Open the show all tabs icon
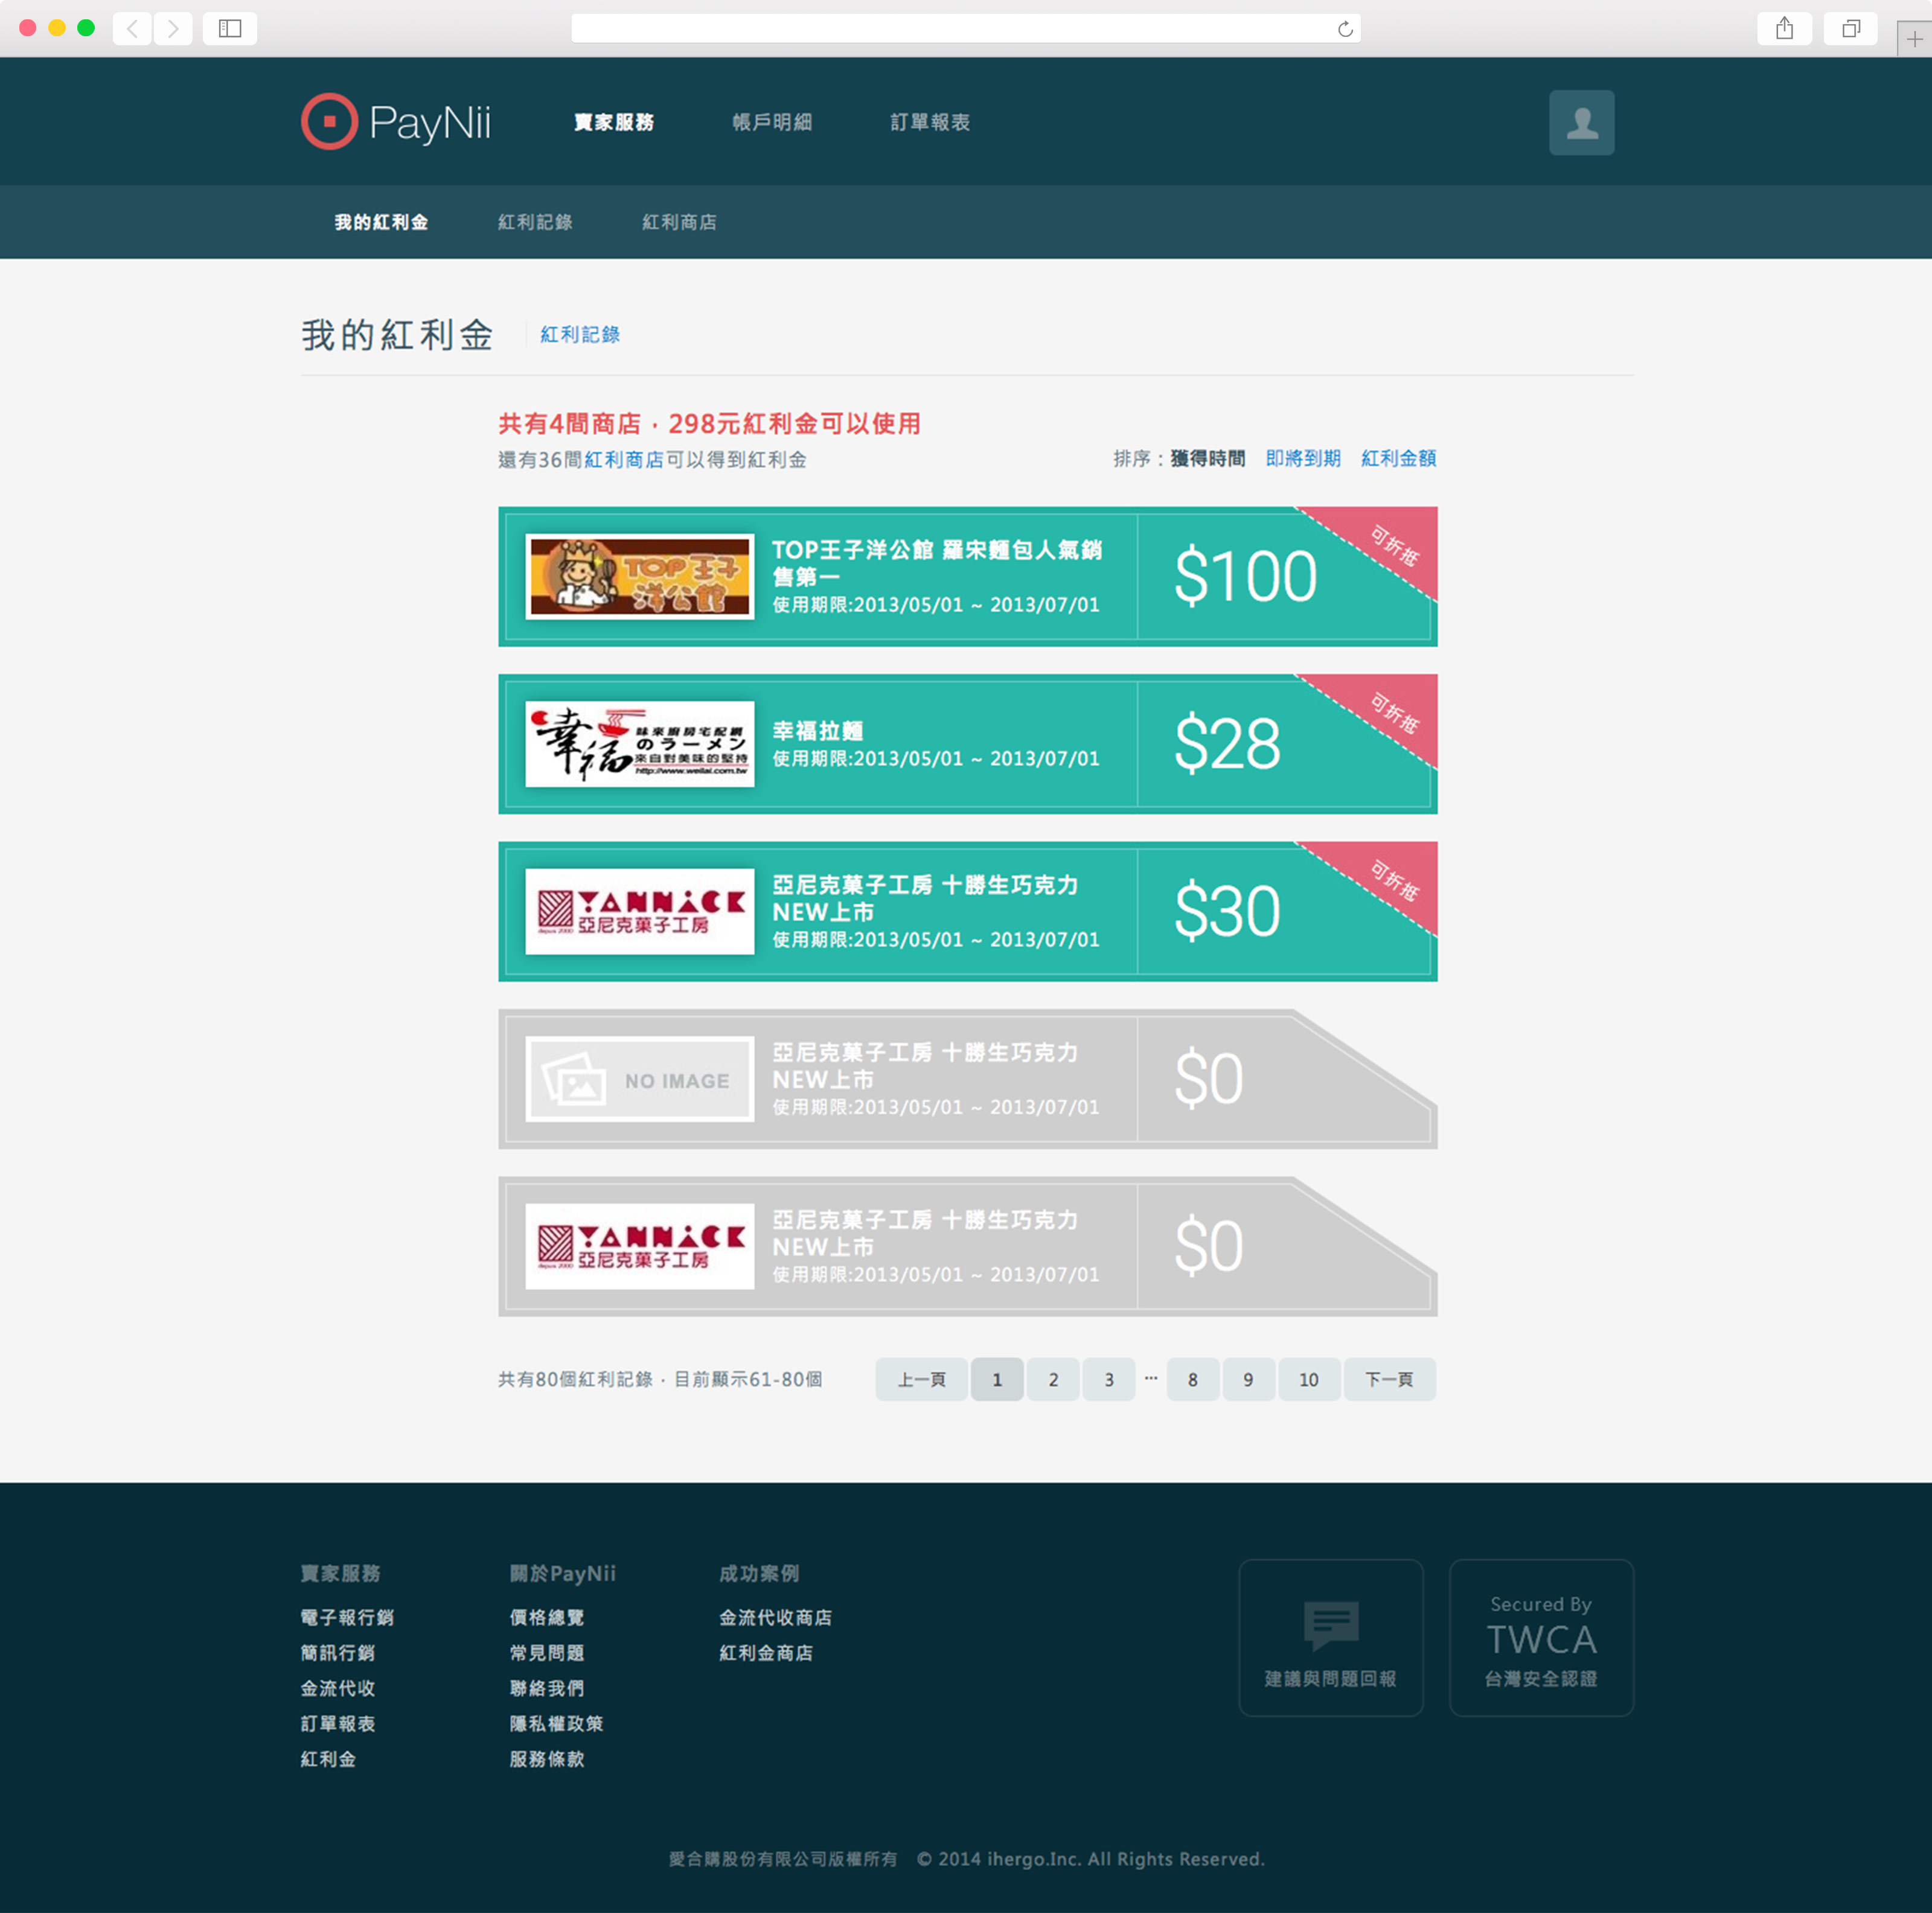This screenshot has width=1932, height=1913. [1850, 29]
